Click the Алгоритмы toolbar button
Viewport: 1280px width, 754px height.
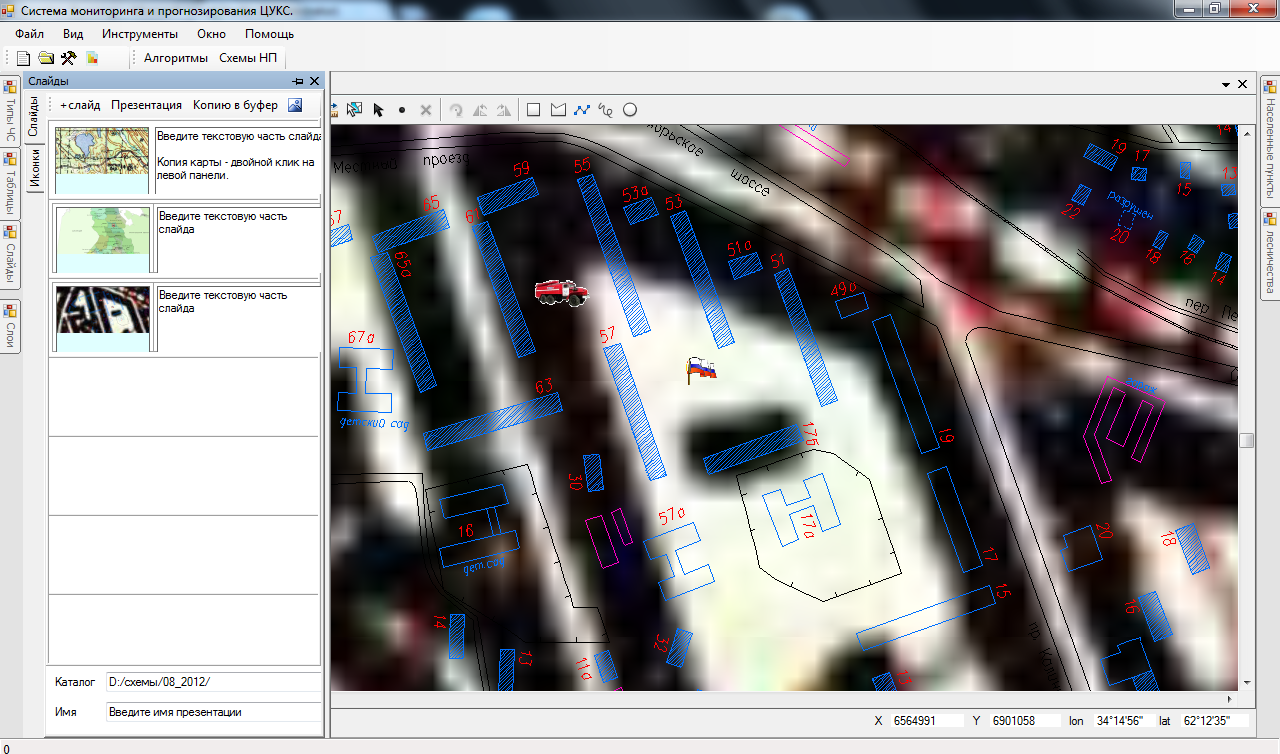coord(176,58)
